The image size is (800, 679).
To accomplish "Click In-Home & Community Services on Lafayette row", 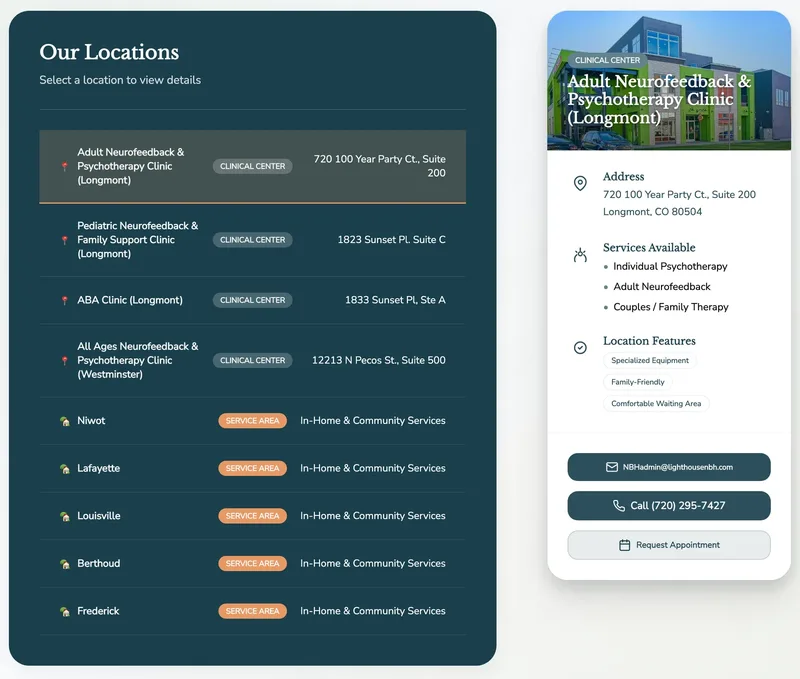I will [x=372, y=468].
